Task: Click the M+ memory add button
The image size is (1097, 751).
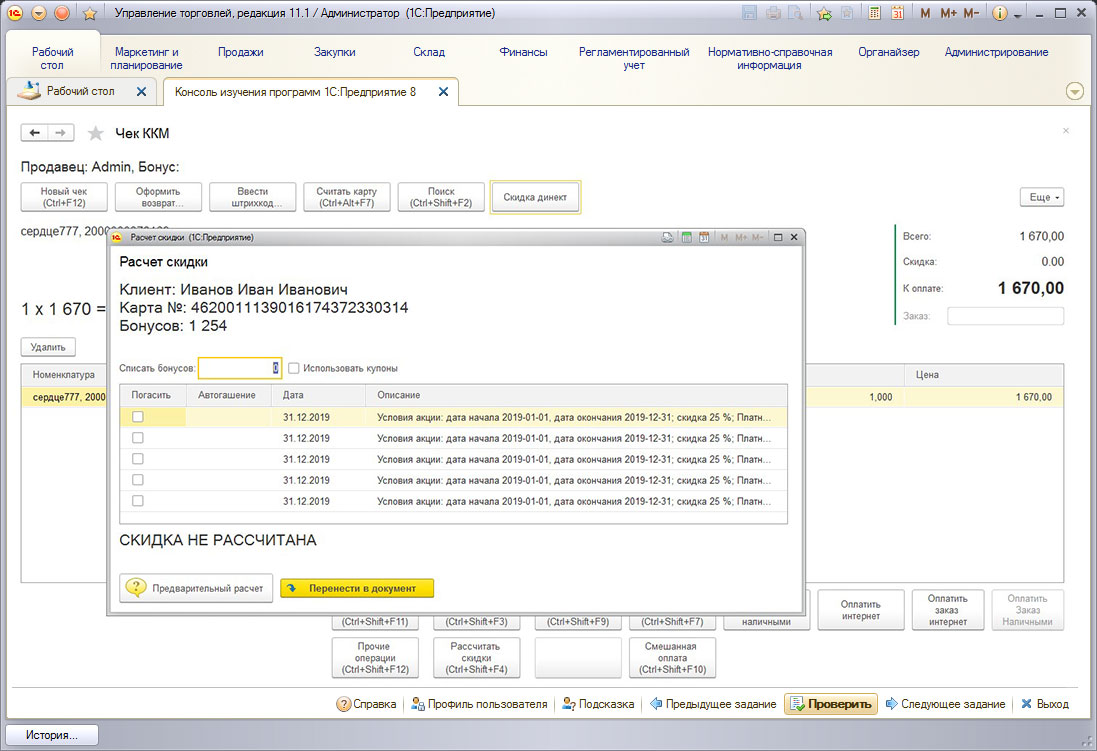Action: (948, 14)
